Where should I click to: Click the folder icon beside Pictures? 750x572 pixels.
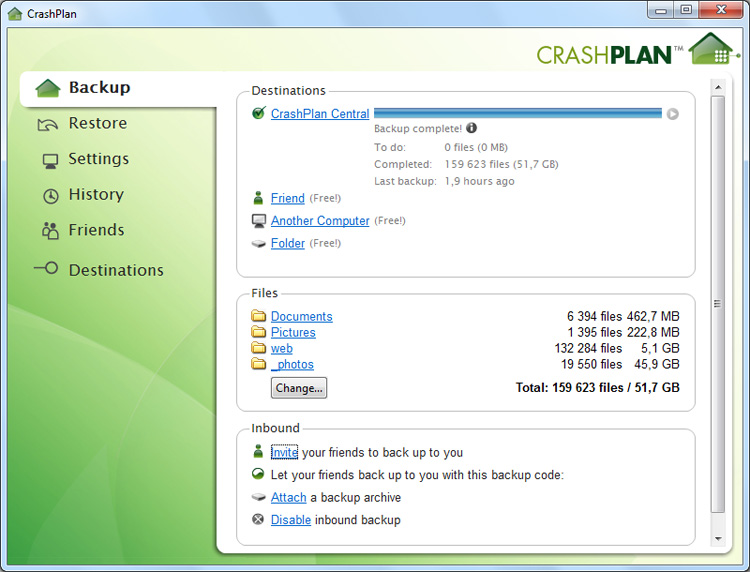point(258,331)
